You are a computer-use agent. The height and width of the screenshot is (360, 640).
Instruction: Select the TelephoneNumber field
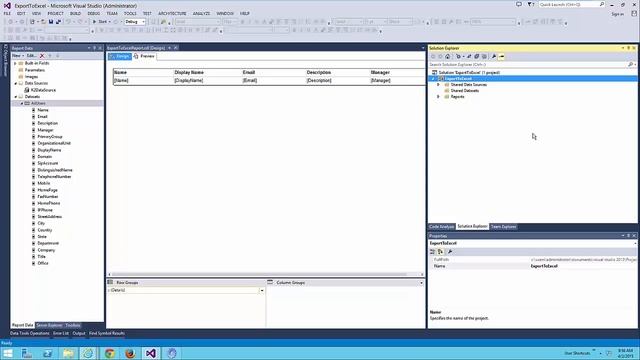click(54, 177)
